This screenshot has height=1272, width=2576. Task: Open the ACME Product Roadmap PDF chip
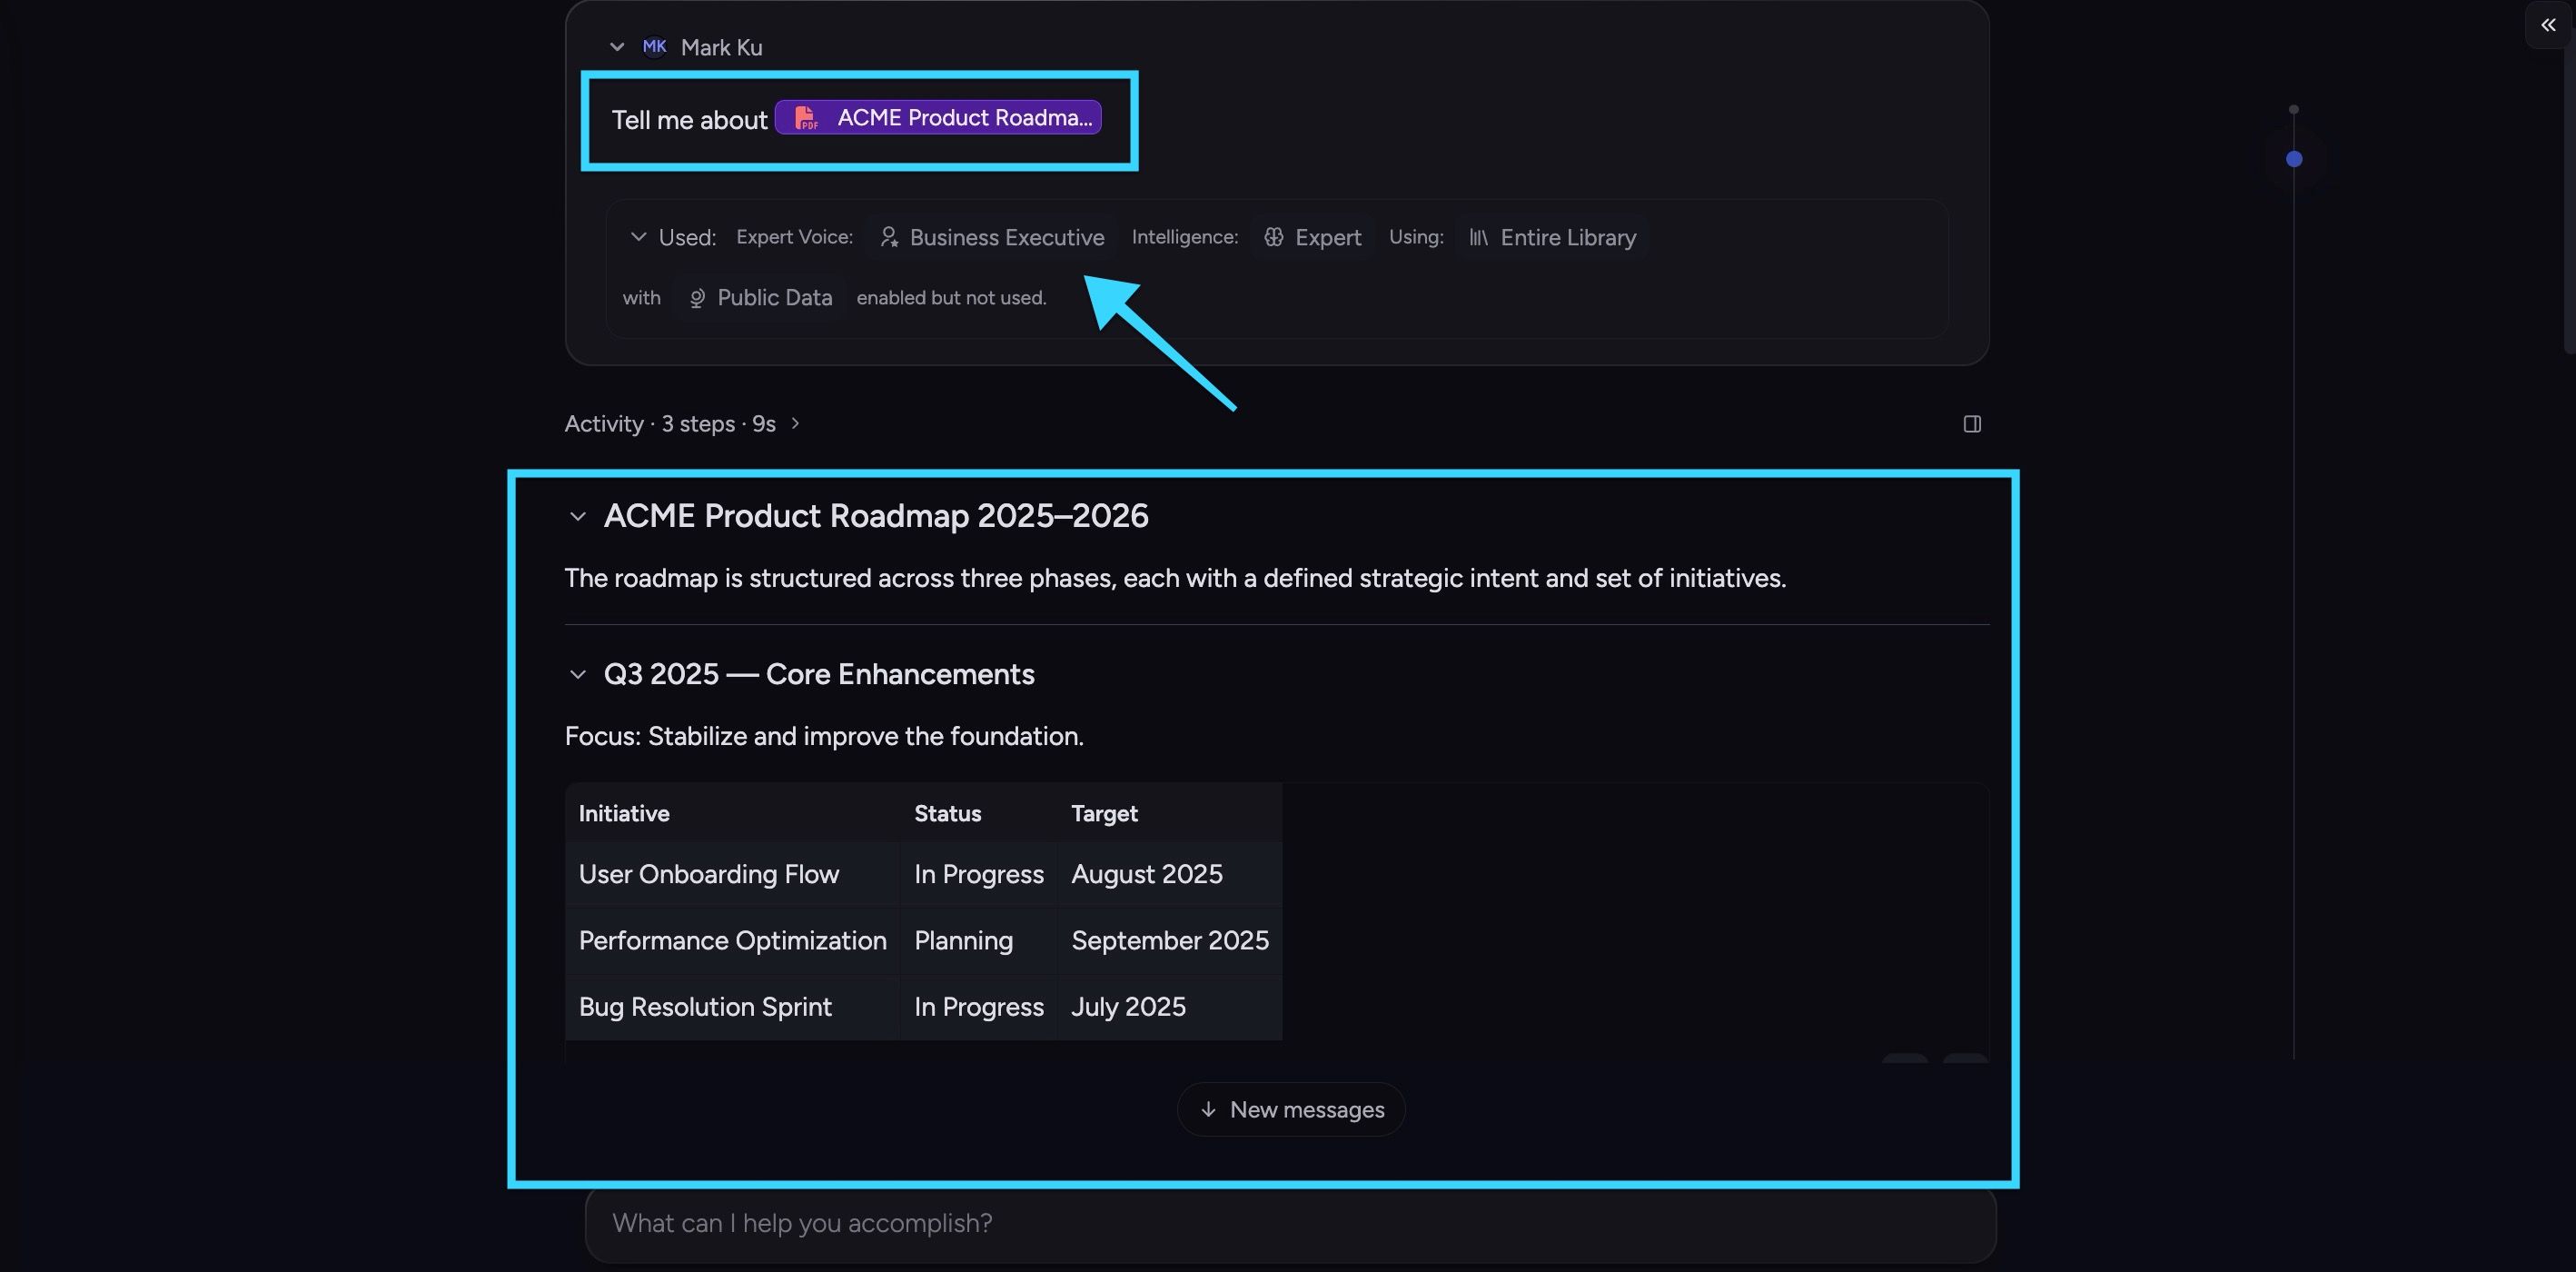tap(938, 118)
